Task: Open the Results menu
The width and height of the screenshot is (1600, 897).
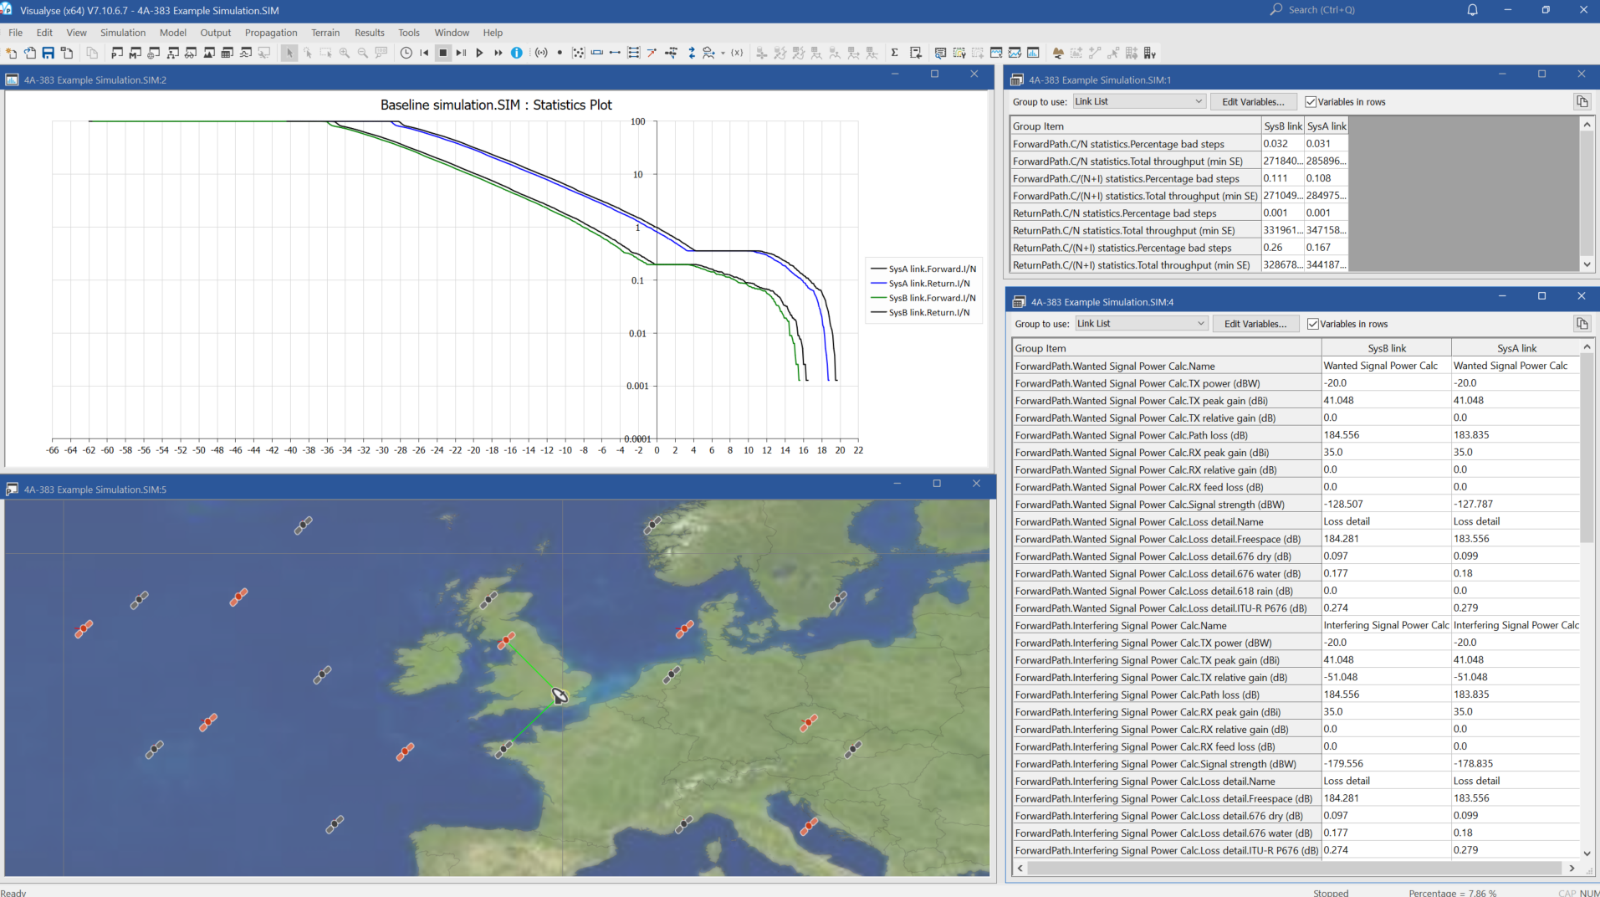Action: pos(369,33)
